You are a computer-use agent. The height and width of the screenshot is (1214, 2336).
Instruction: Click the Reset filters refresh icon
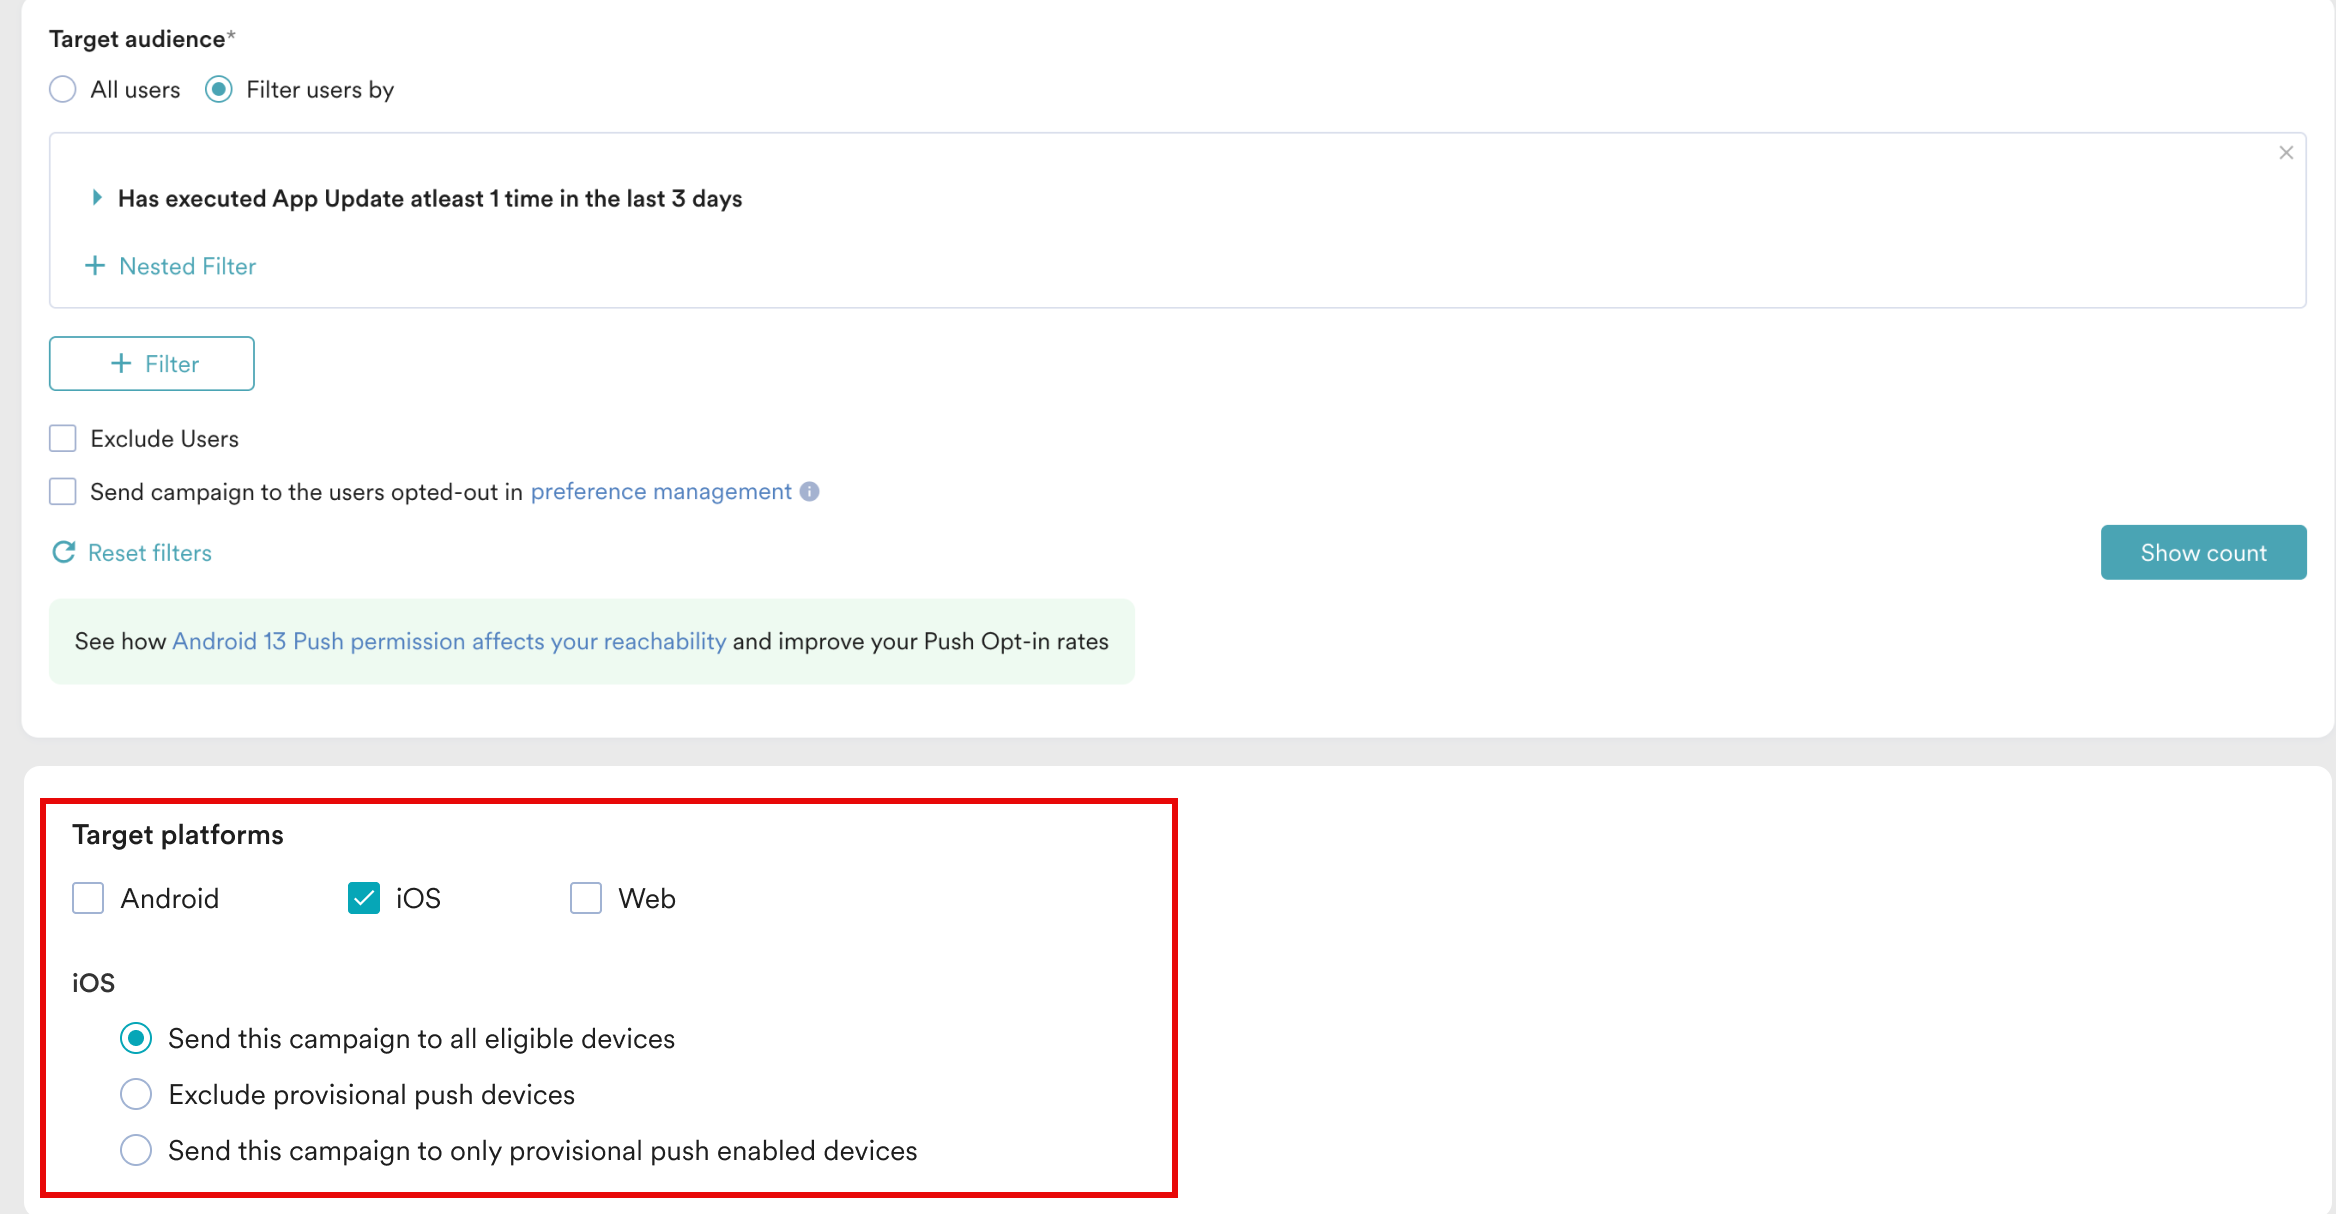pos(64,552)
